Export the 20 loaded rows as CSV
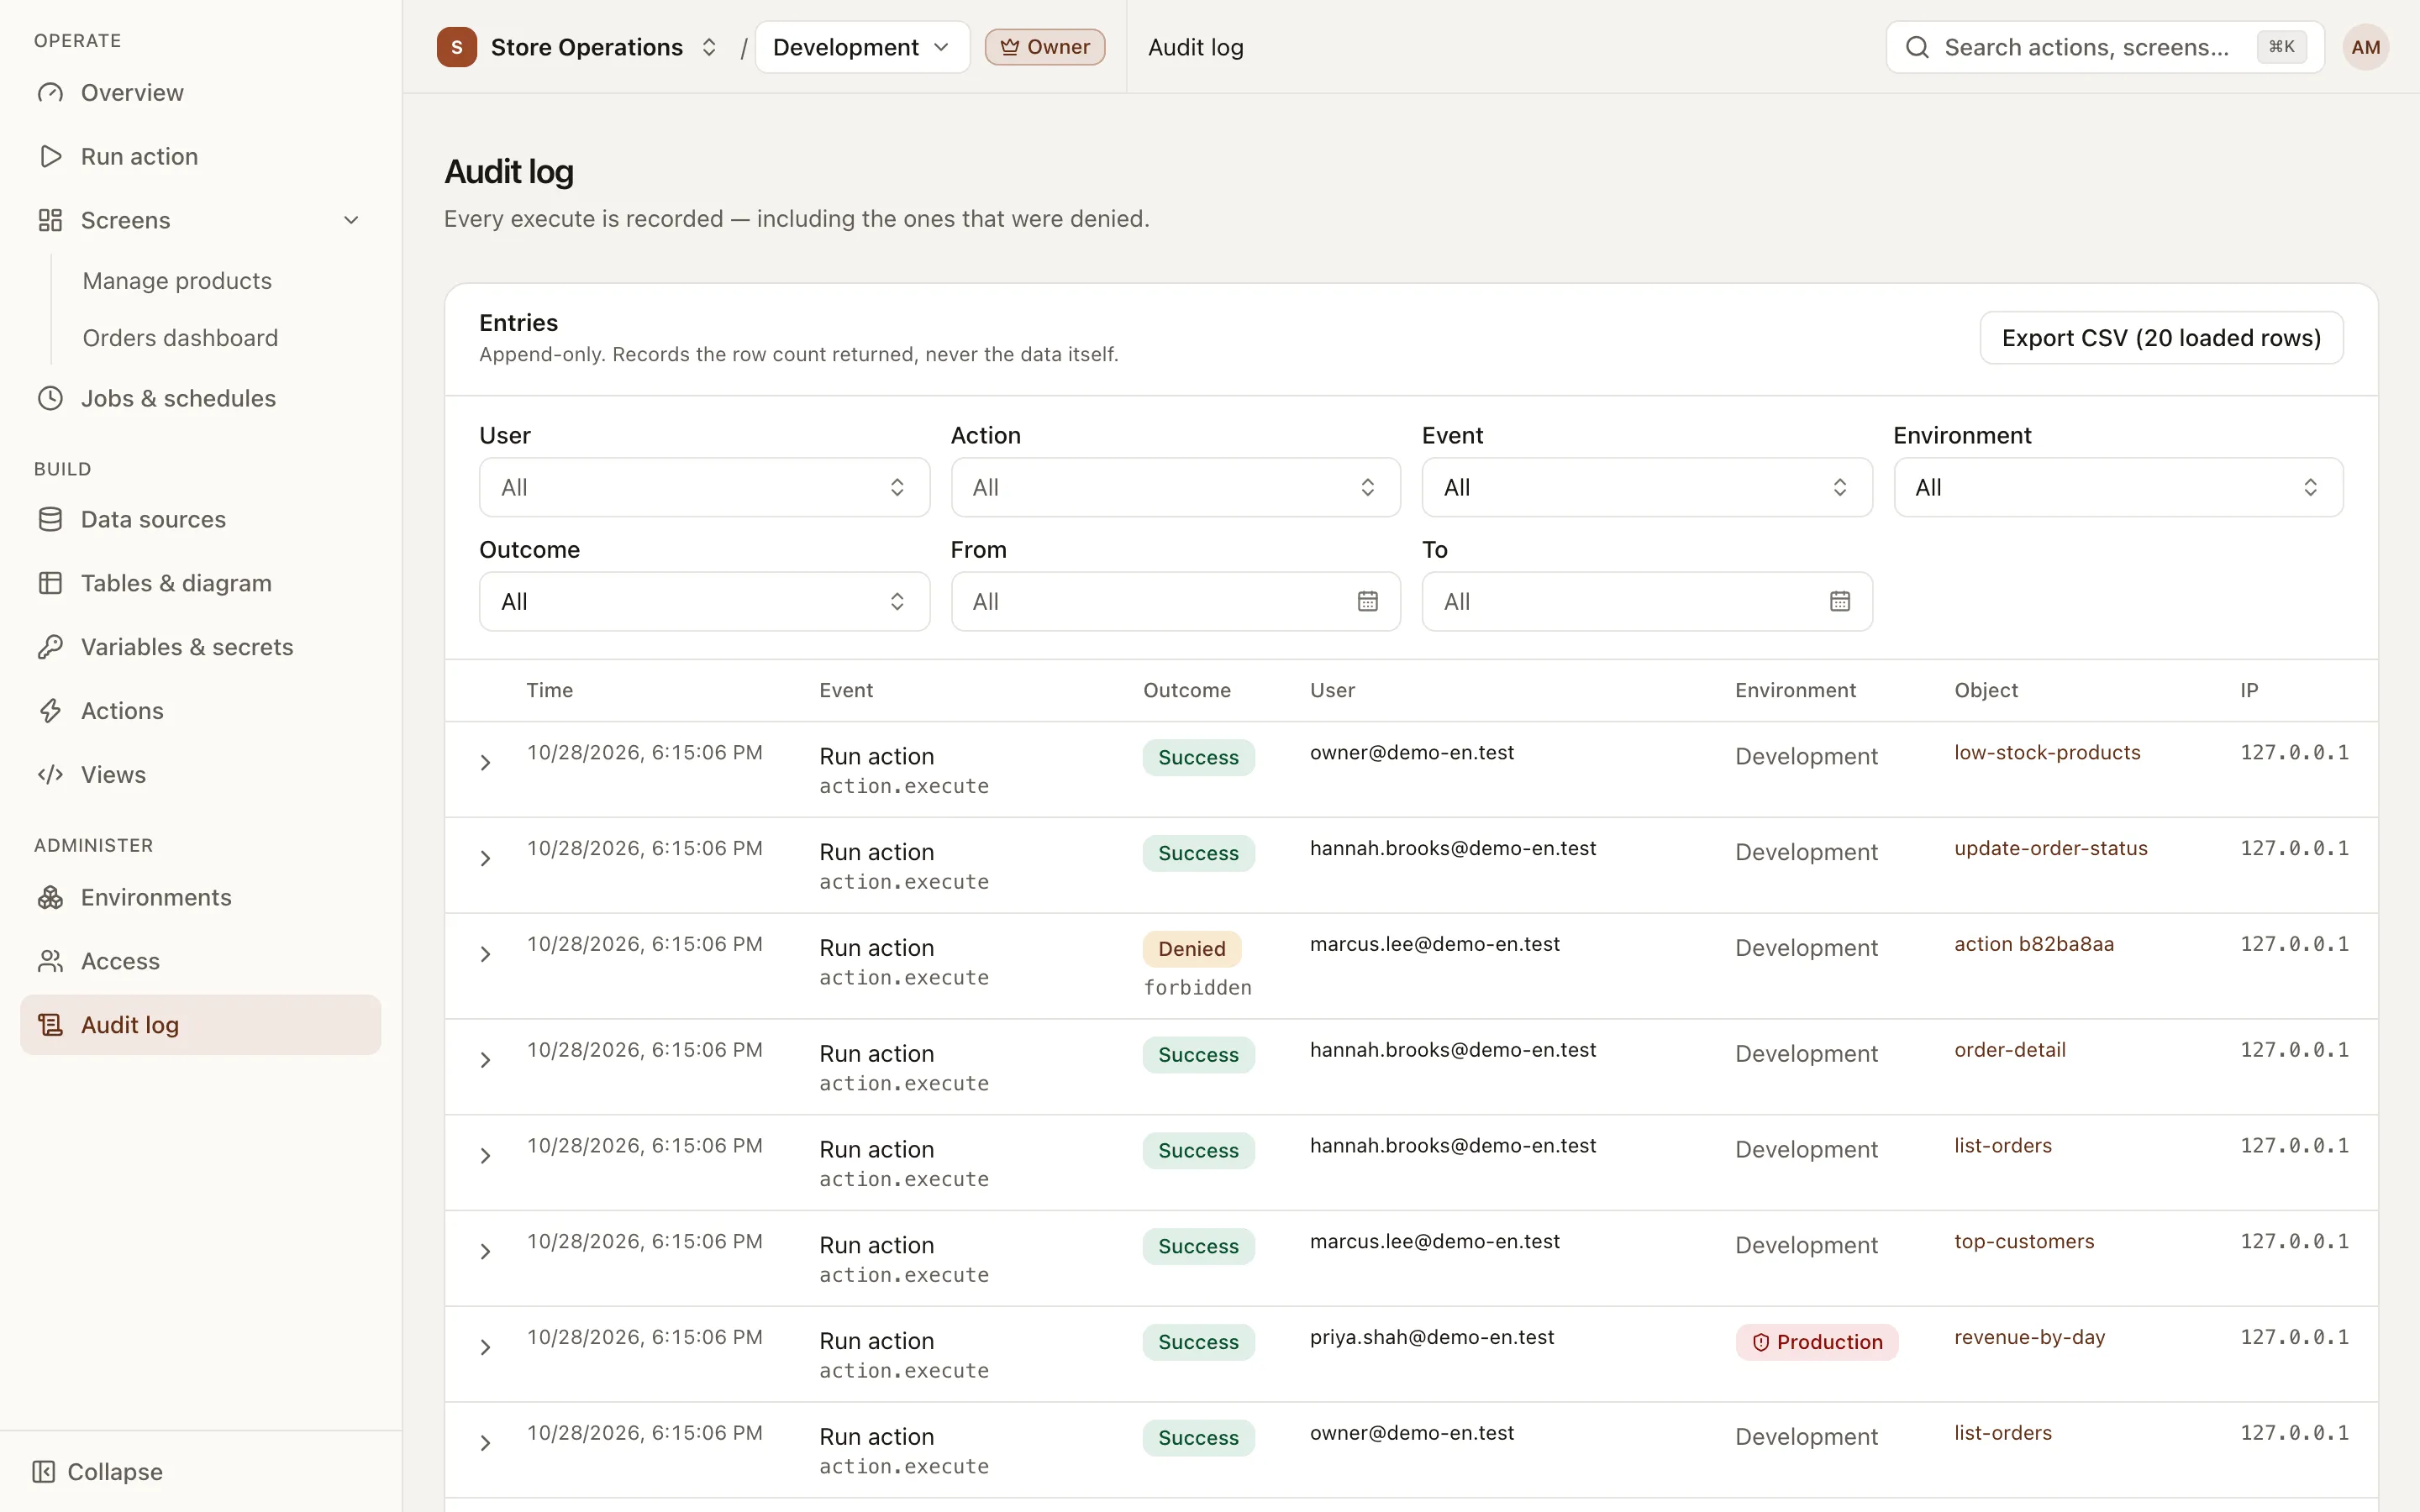This screenshot has height=1512, width=2420. (x=2161, y=338)
